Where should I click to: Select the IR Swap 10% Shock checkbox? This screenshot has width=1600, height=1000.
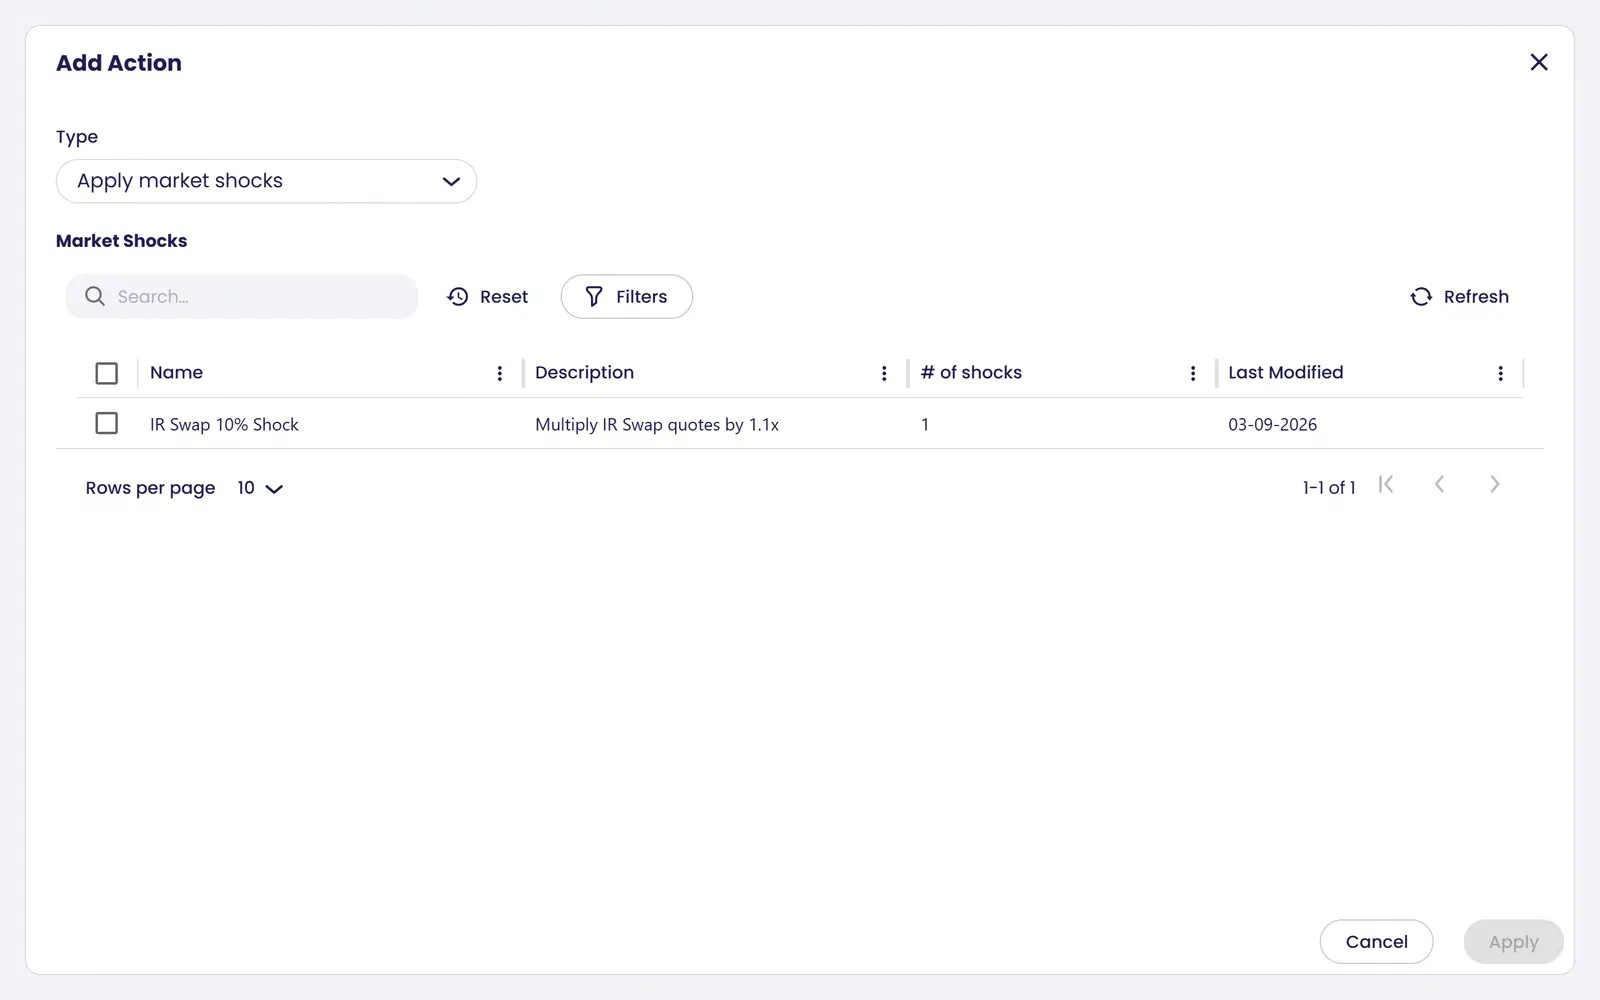(107, 423)
